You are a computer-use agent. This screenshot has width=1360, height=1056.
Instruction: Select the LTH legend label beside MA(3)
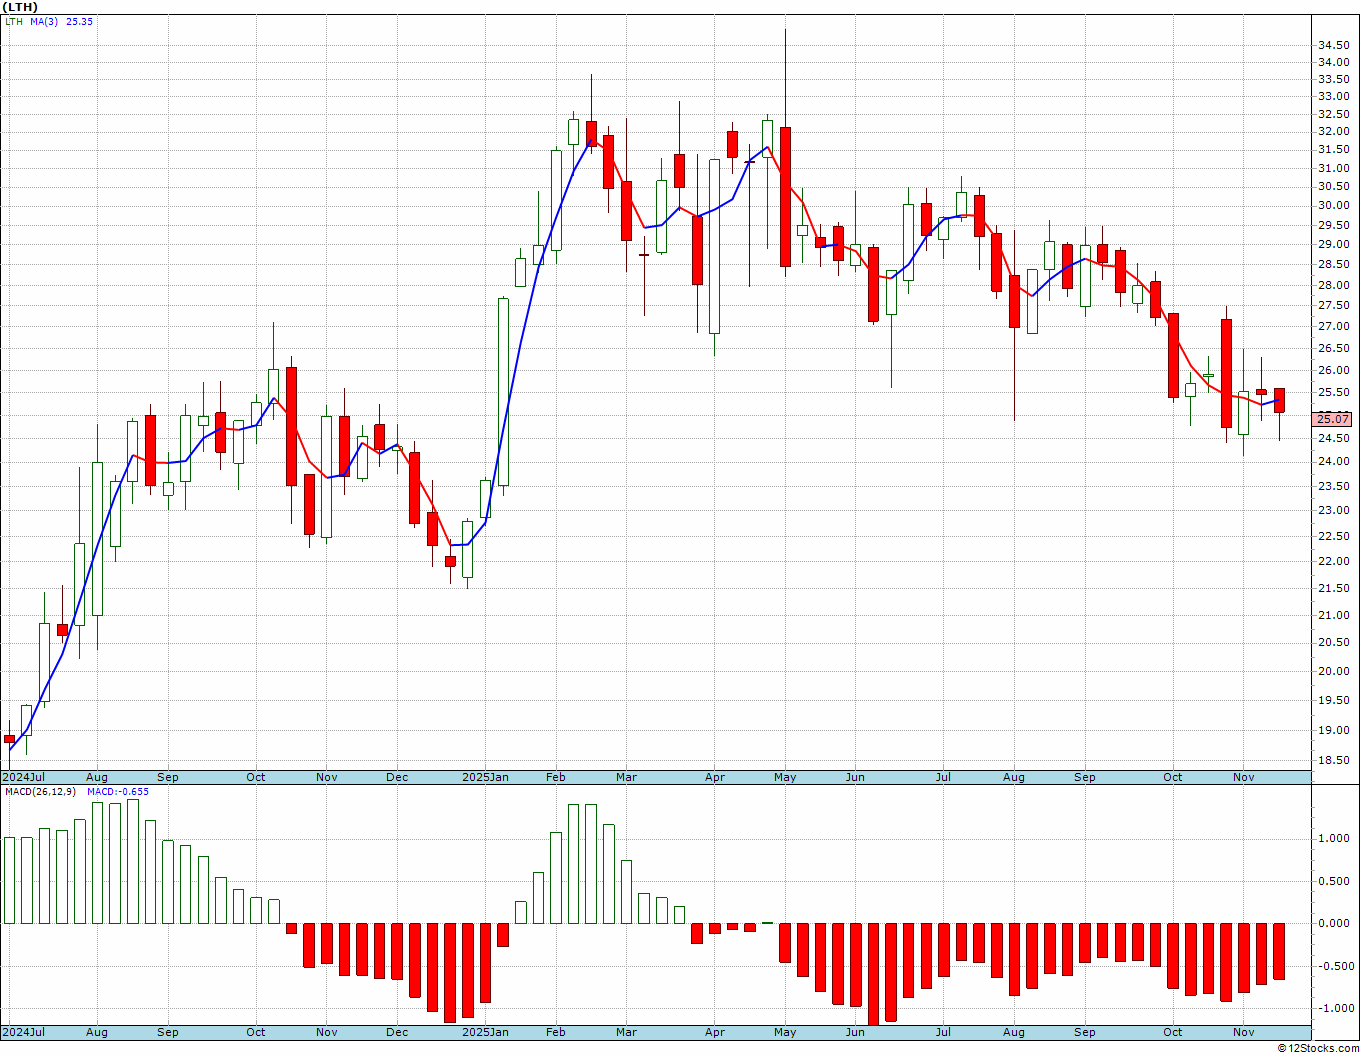pos(14,21)
